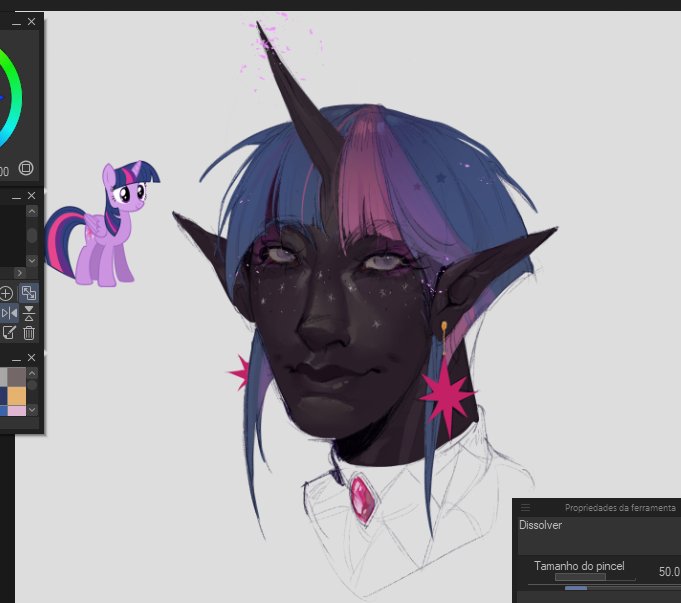Click the color set scrollbar thumb
This screenshot has height=603, width=681.
(32, 385)
